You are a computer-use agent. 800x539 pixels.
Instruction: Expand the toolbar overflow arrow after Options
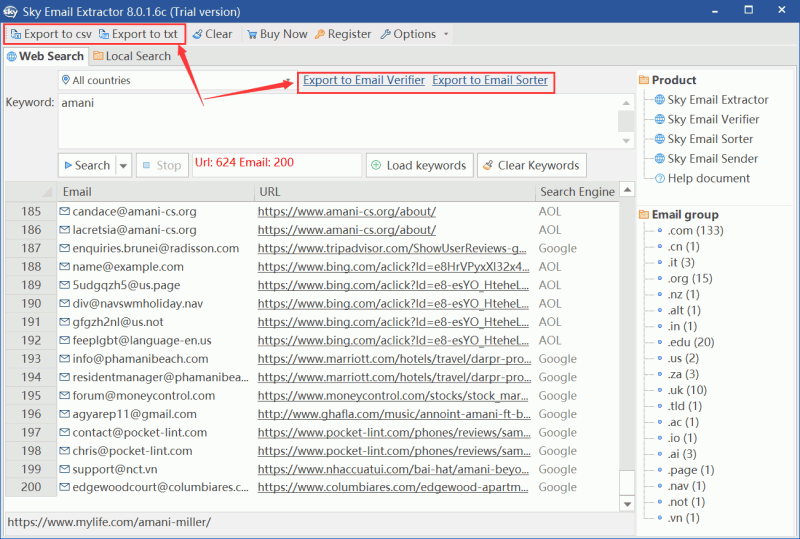pyautogui.click(x=446, y=34)
